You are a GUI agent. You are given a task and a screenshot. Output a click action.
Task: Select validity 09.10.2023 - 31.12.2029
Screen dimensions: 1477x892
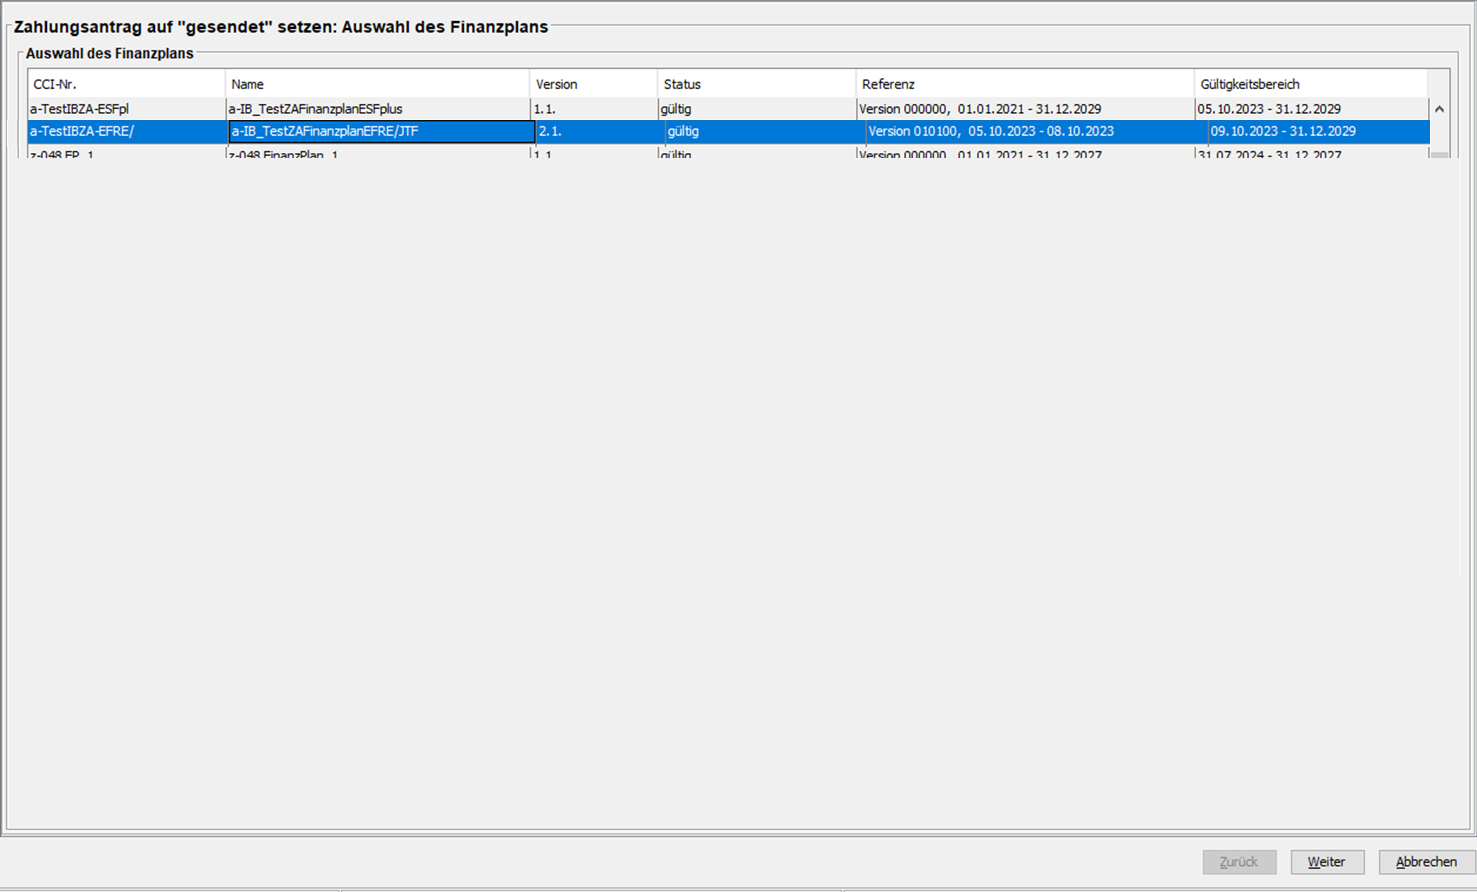click(x=1318, y=131)
